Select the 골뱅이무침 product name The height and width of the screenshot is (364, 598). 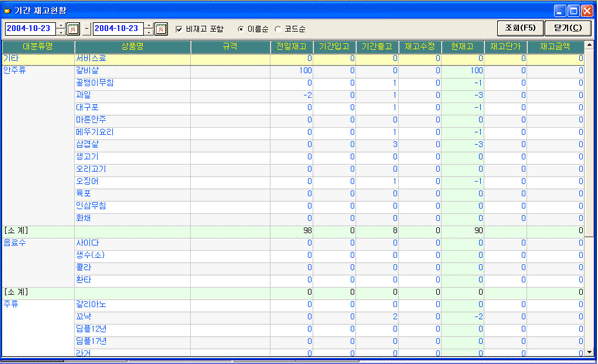[x=95, y=83]
